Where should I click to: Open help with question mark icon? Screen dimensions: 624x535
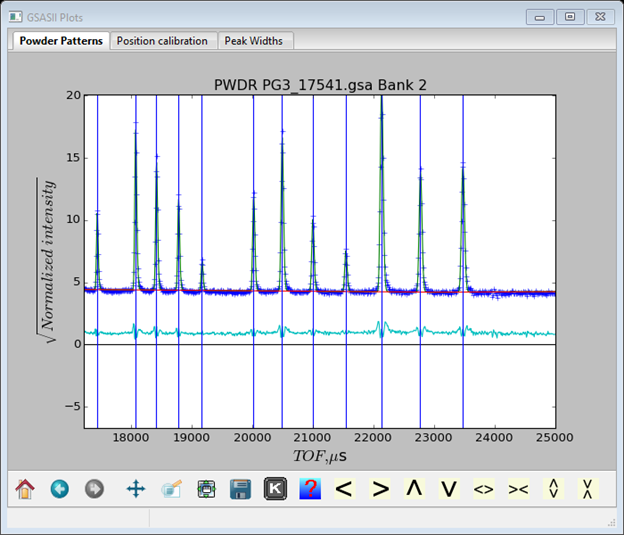coord(310,489)
